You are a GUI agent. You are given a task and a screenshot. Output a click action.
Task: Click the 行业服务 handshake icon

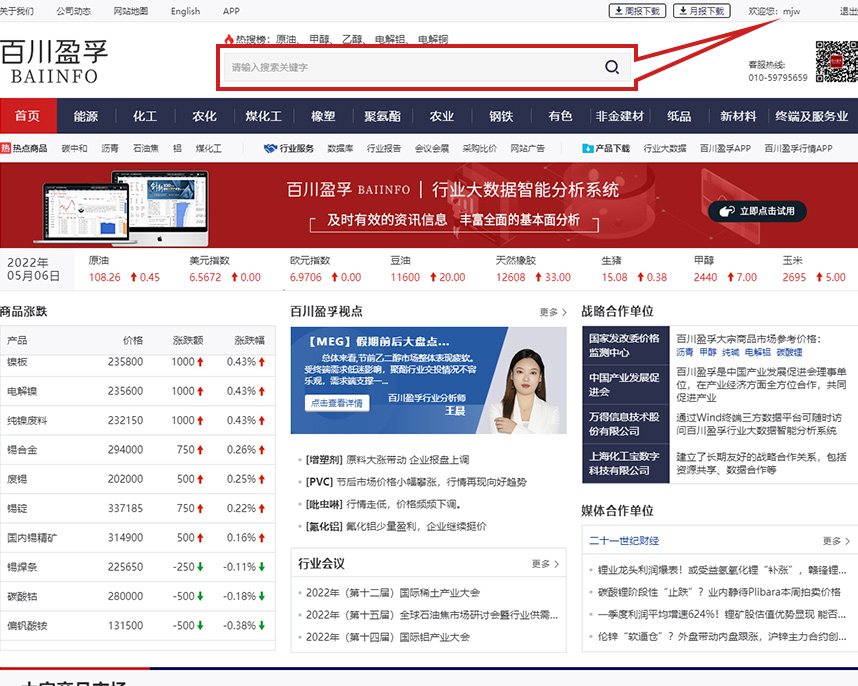click(269, 148)
